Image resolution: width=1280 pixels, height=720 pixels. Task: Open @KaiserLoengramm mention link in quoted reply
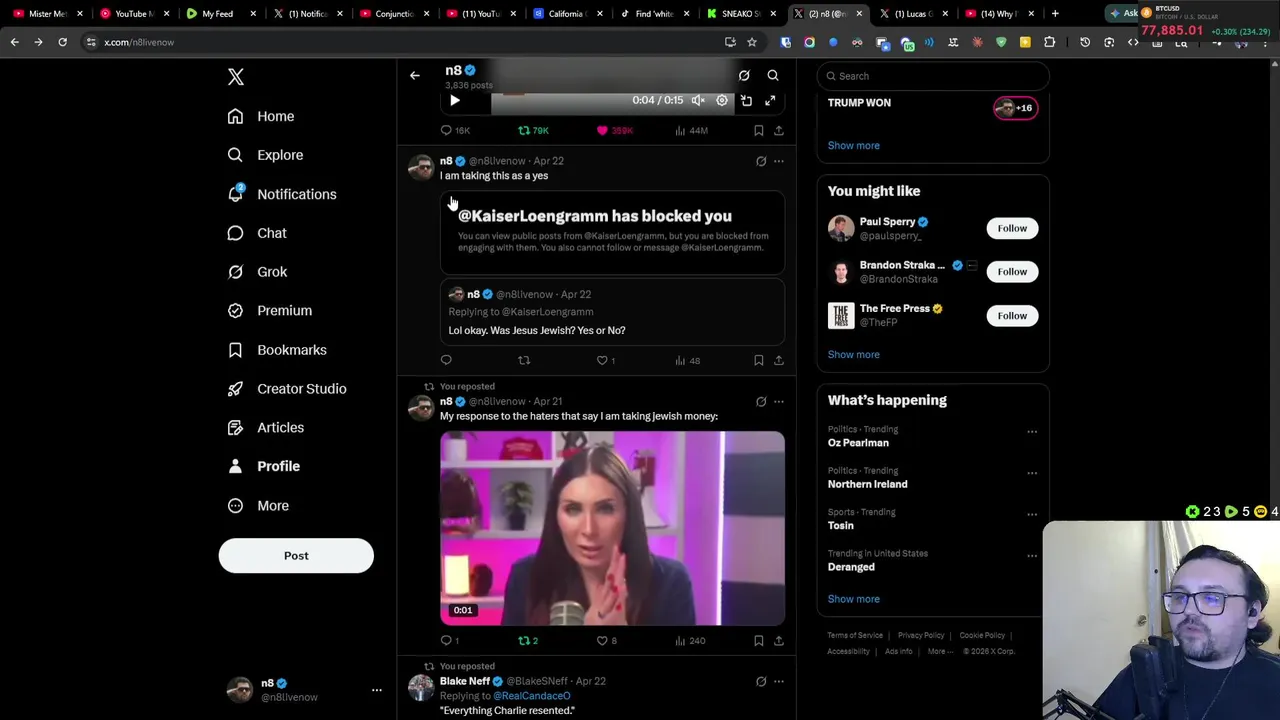click(547, 312)
